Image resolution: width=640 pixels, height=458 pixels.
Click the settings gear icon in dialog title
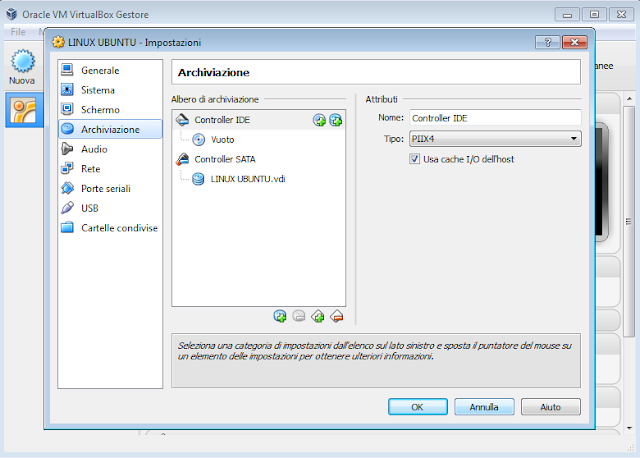(58, 42)
